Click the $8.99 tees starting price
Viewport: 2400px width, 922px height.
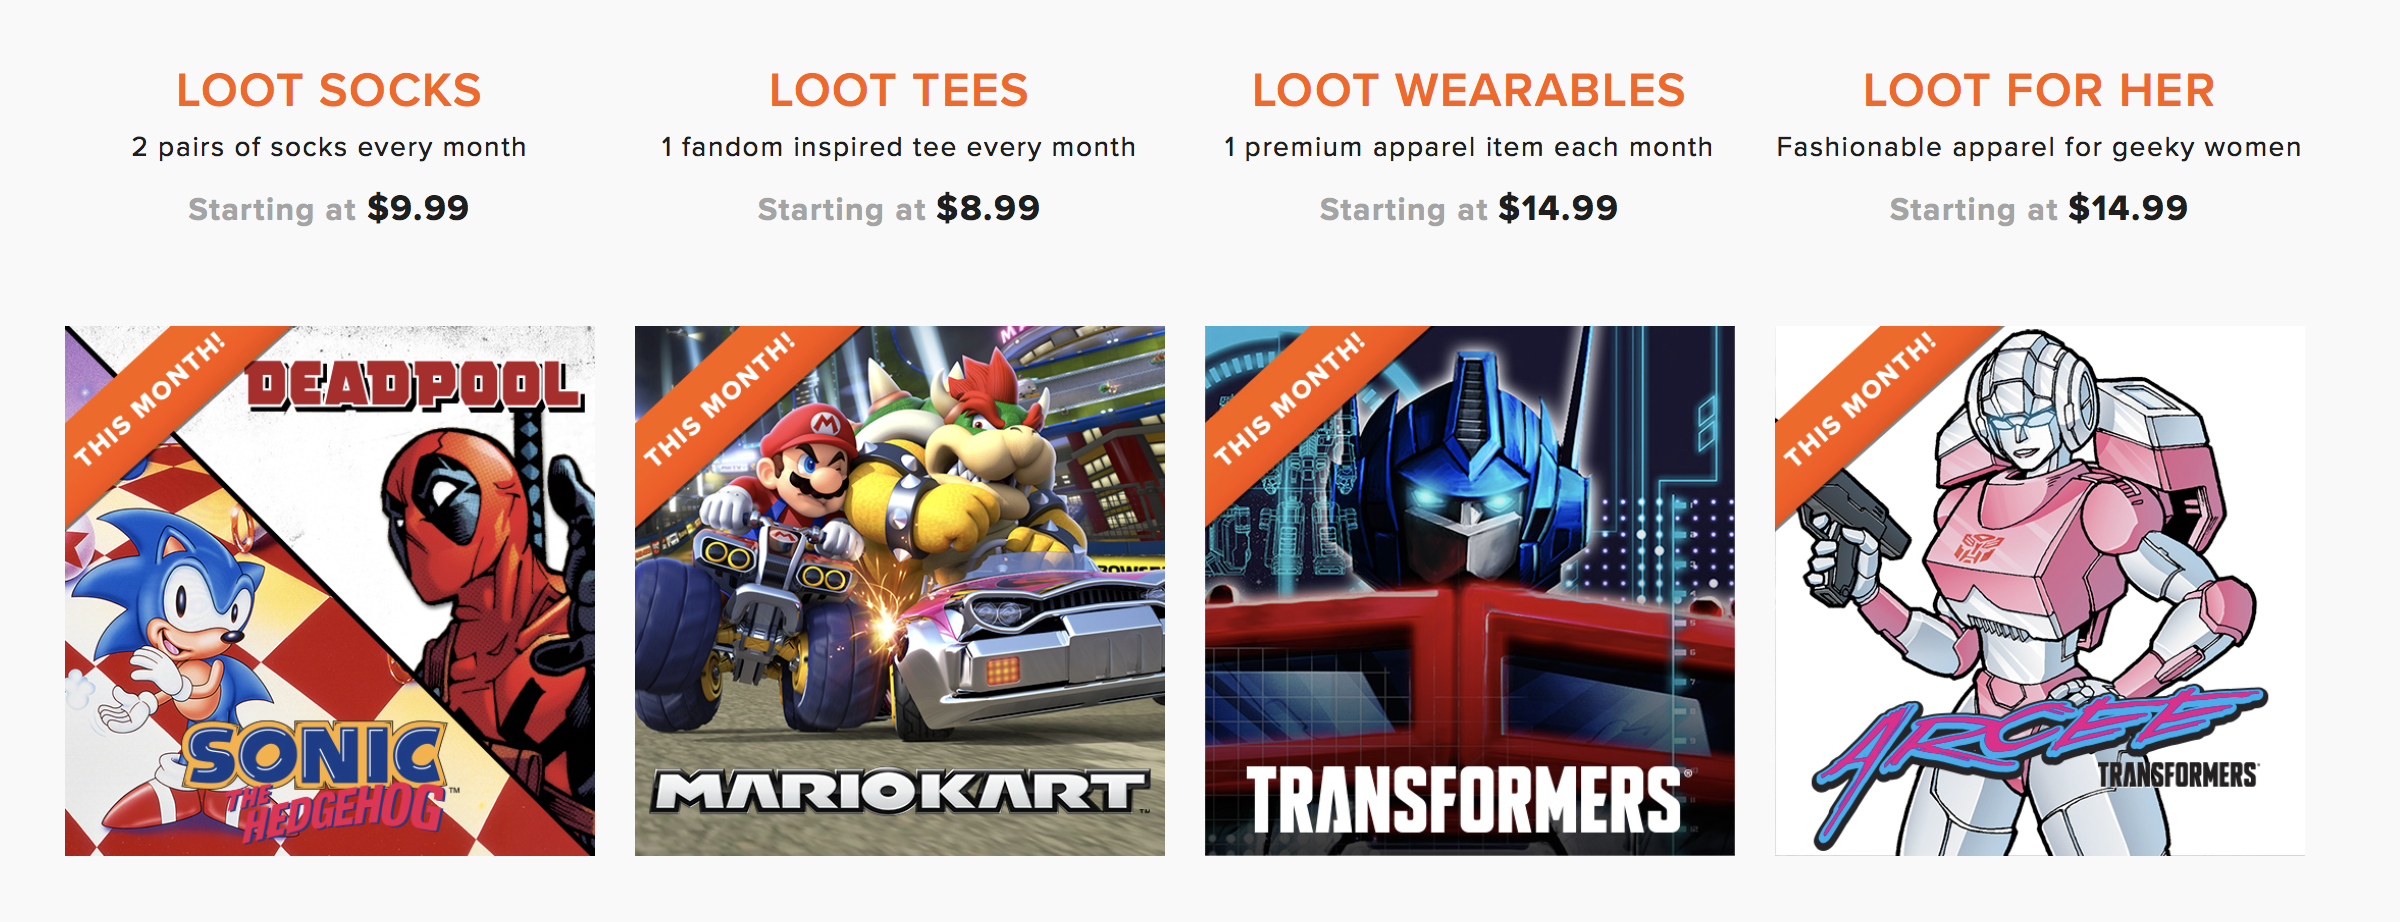pyautogui.click(x=988, y=208)
